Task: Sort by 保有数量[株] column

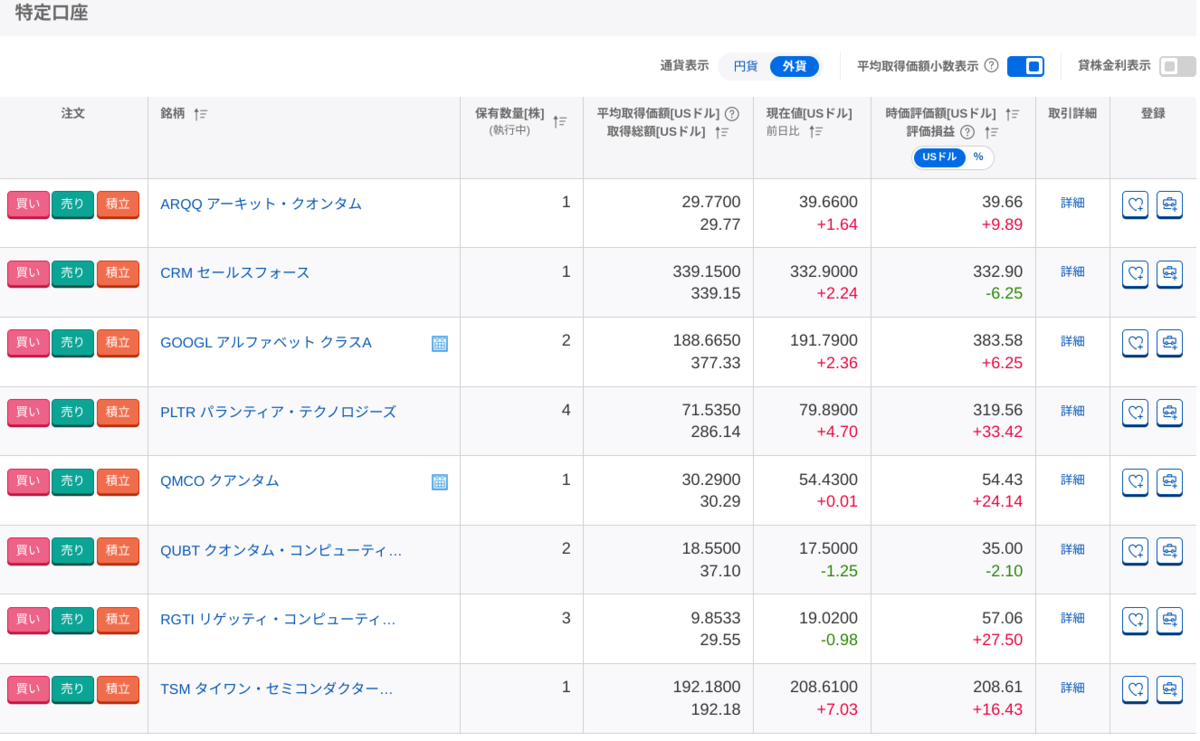Action: [560, 121]
